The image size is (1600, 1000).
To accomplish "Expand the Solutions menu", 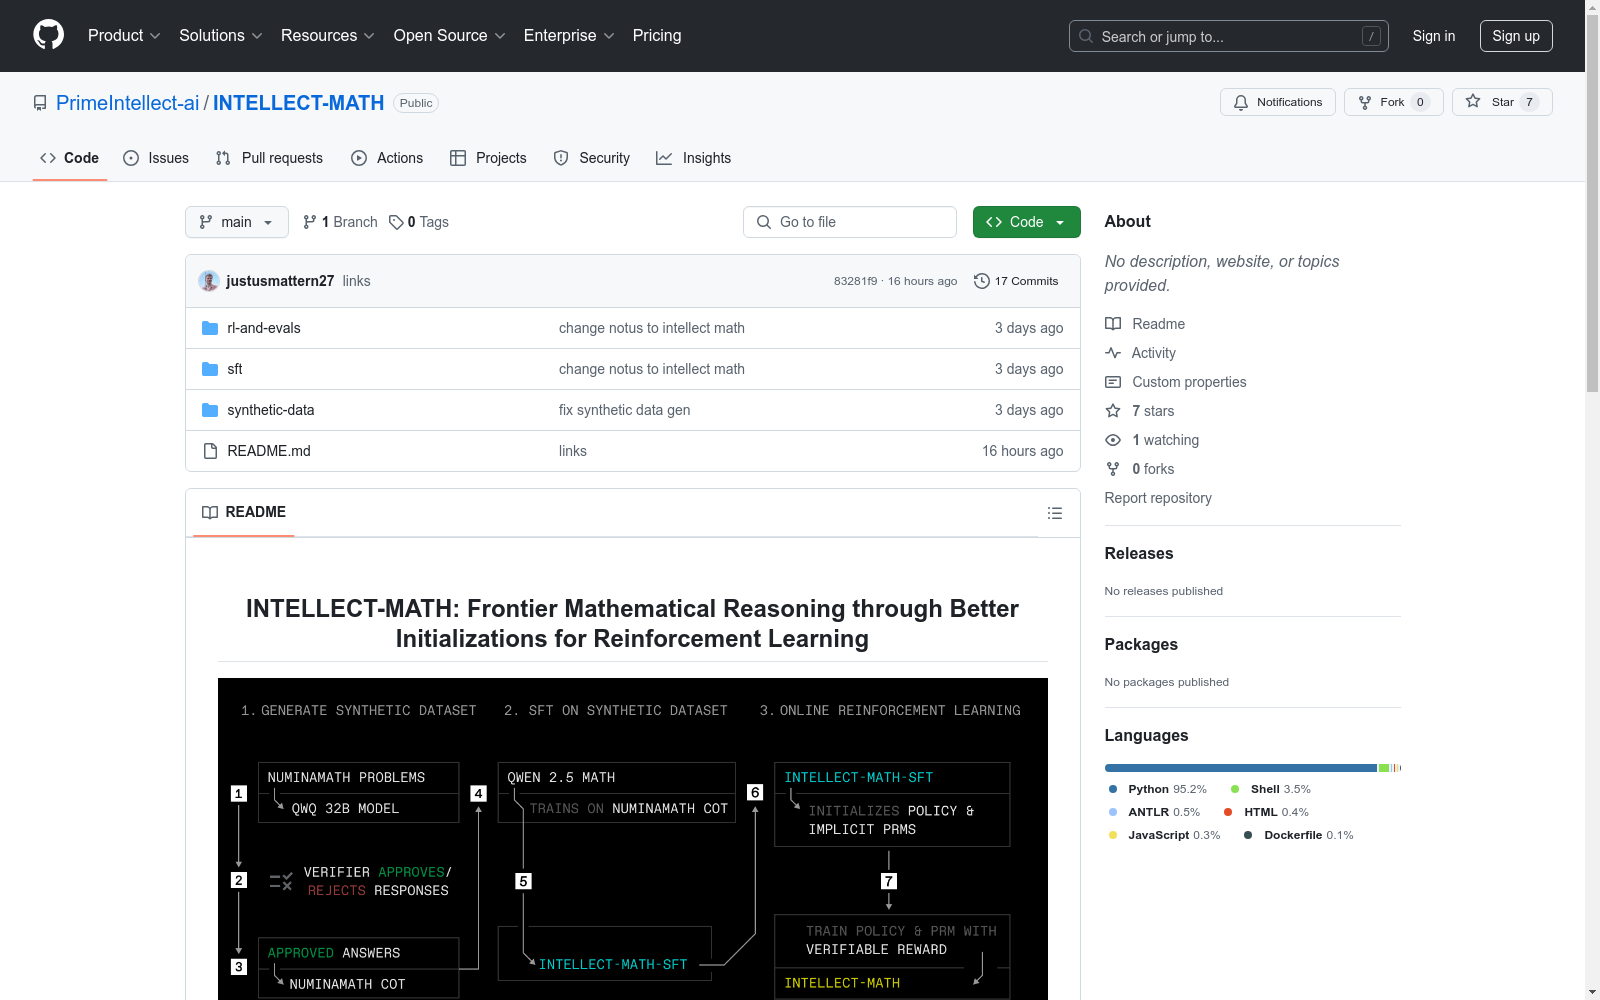I will 221,36.
